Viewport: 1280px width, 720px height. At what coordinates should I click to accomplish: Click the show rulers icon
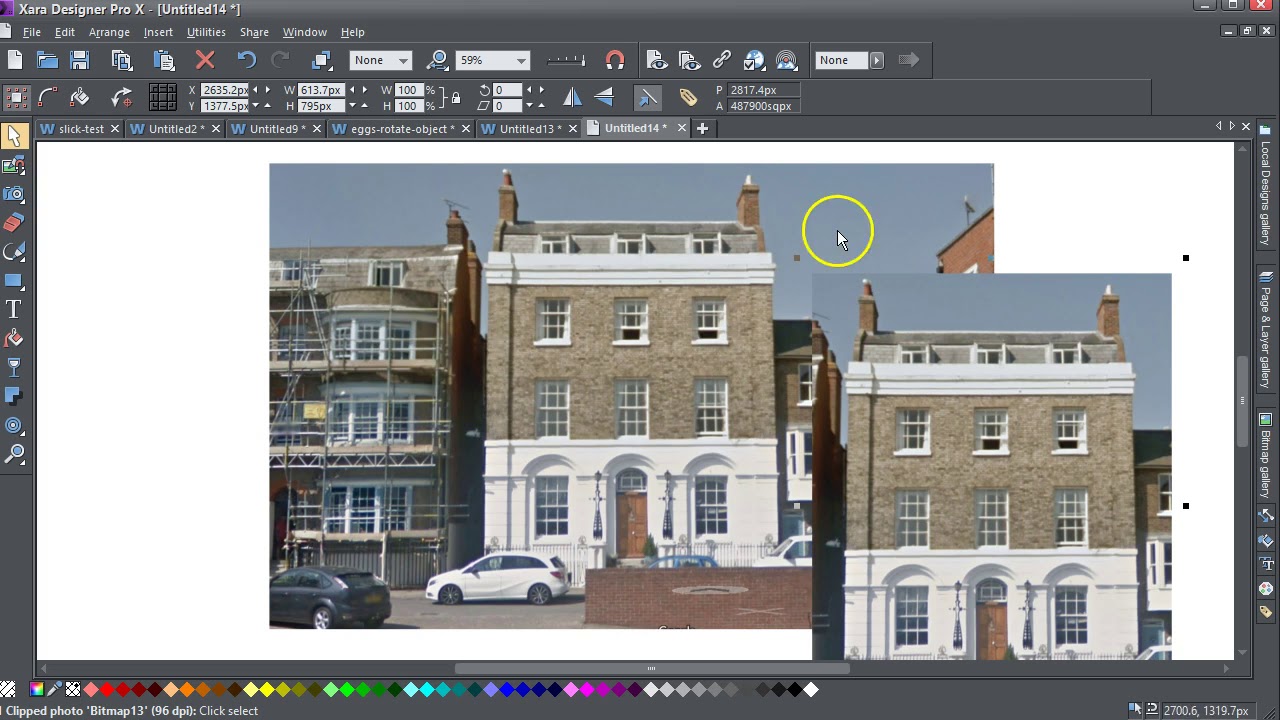[566, 60]
